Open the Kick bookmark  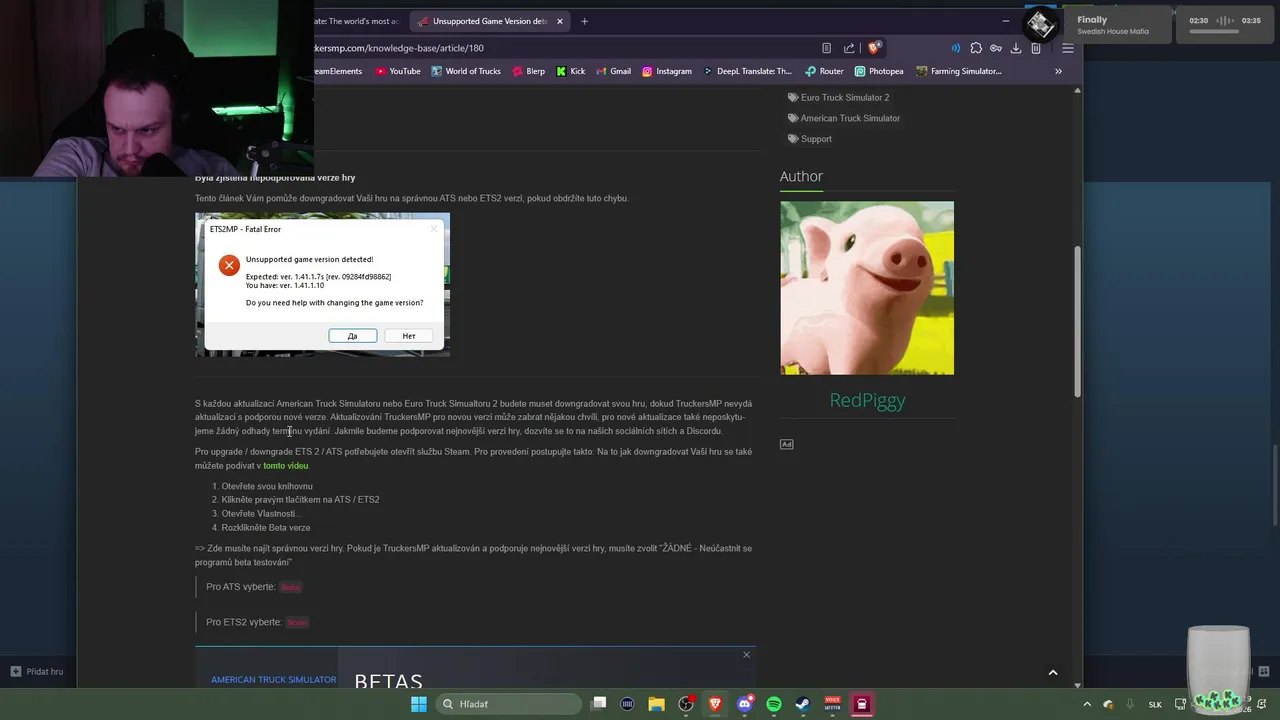[x=571, y=71]
